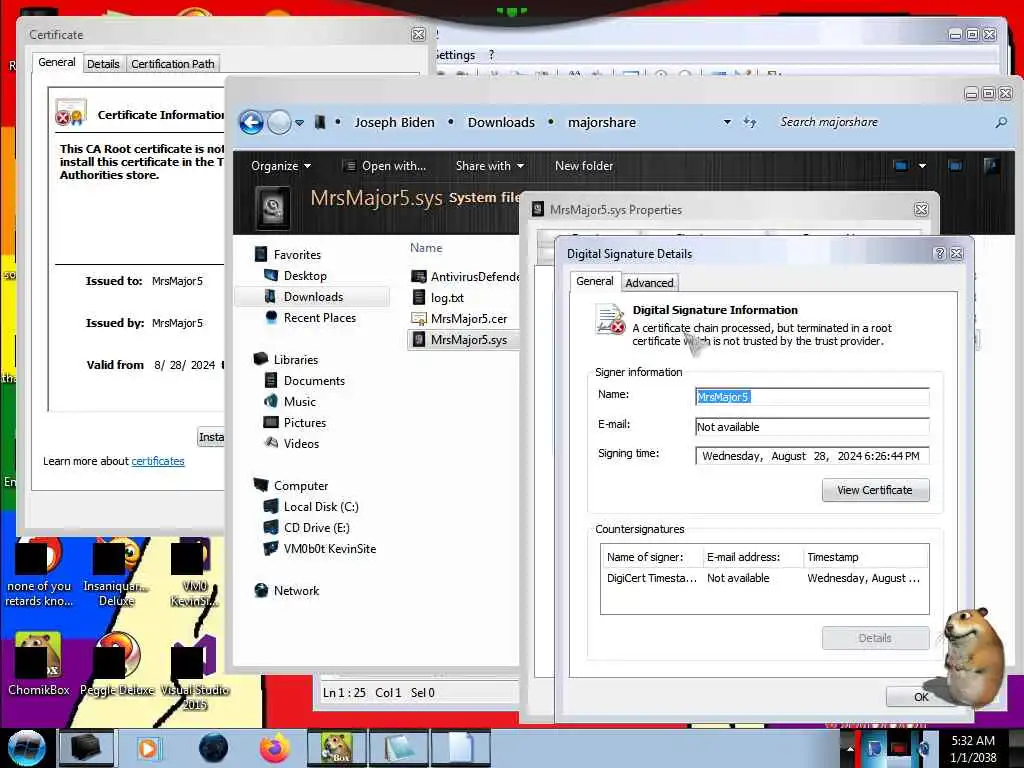Switch to General tab in Signature Details
The image size is (1024, 768).
(594, 281)
